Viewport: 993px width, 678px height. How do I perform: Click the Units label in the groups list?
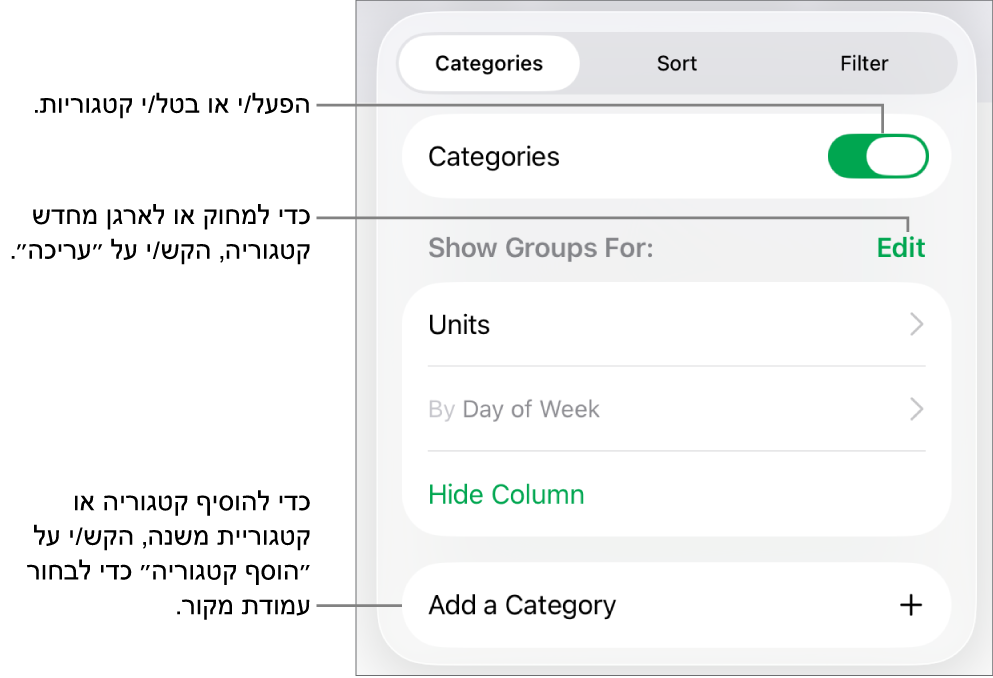[x=459, y=325]
